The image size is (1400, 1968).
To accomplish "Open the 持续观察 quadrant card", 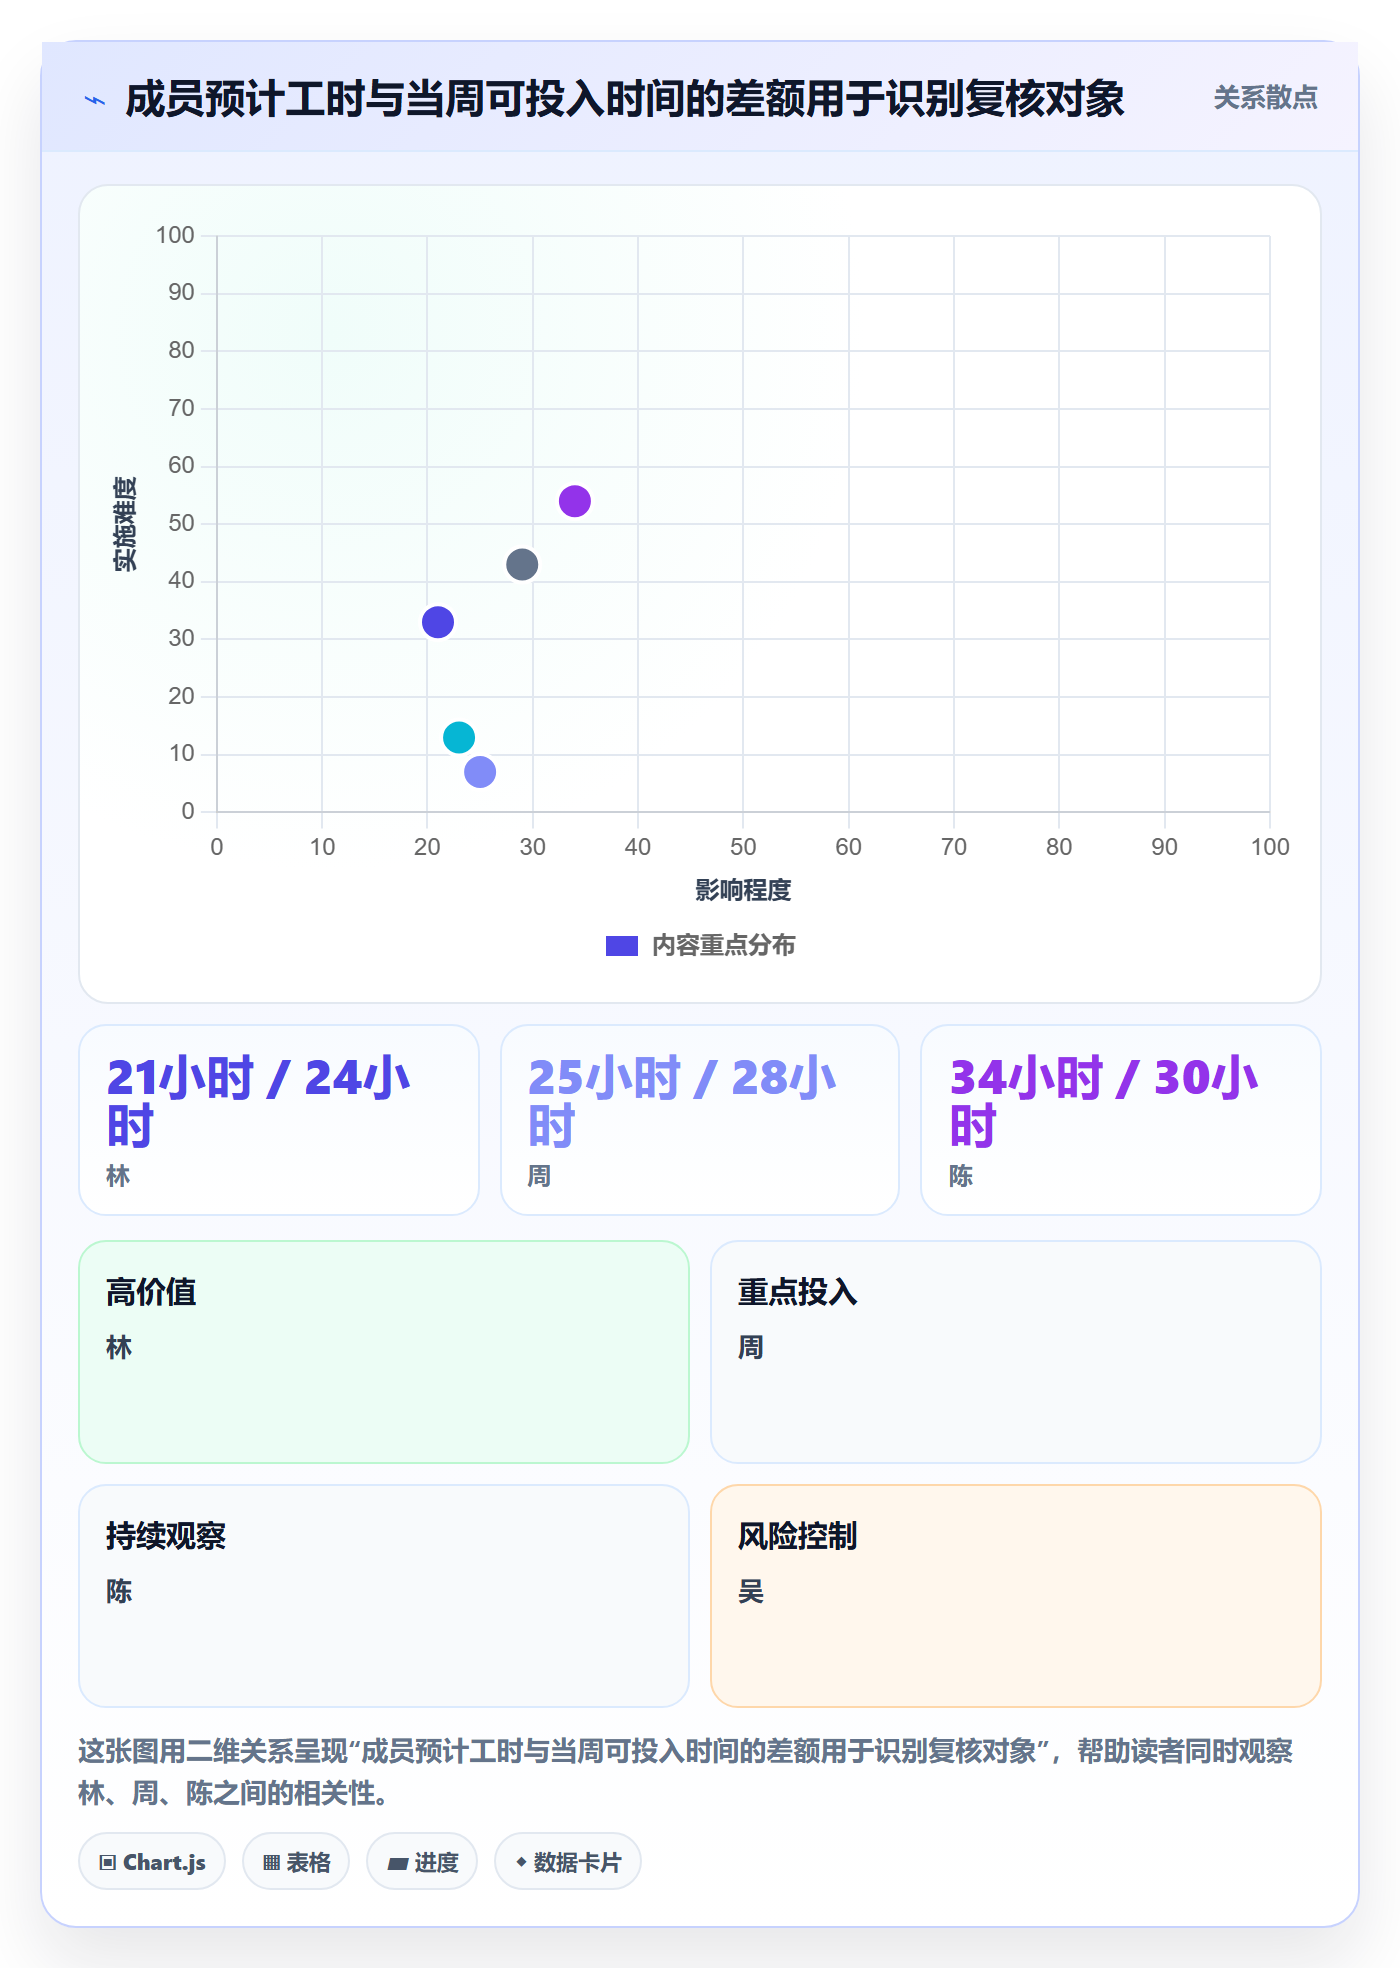I will [384, 1596].
